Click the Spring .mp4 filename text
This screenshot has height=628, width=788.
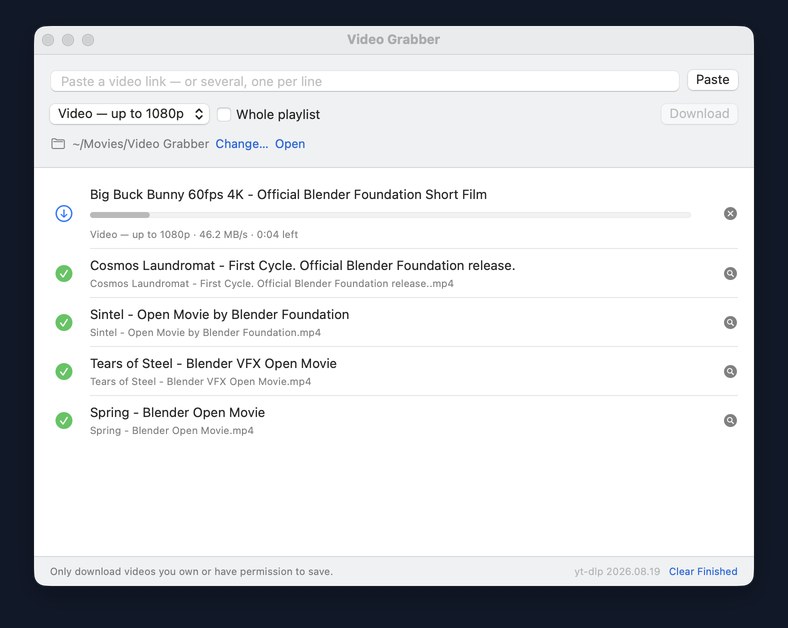tap(172, 431)
